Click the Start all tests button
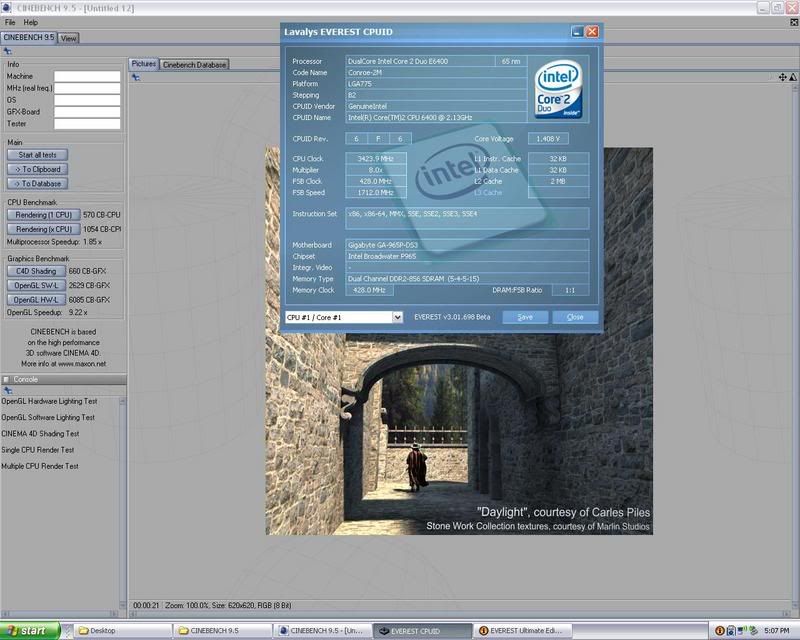The height and width of the screenshot is (640, 800). pyautogui.click(x=37, y=155)
